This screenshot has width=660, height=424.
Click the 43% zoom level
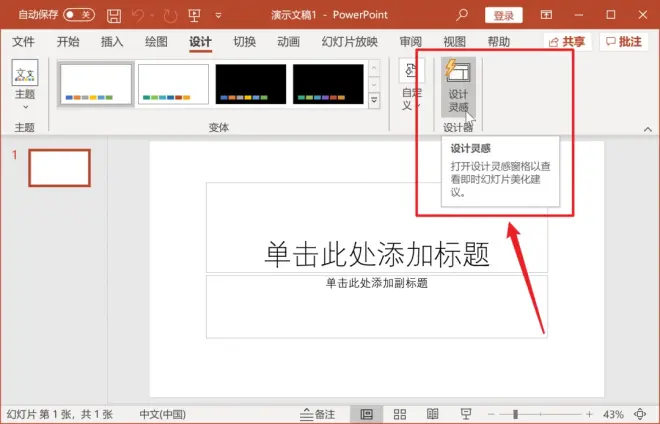[613, 414]
